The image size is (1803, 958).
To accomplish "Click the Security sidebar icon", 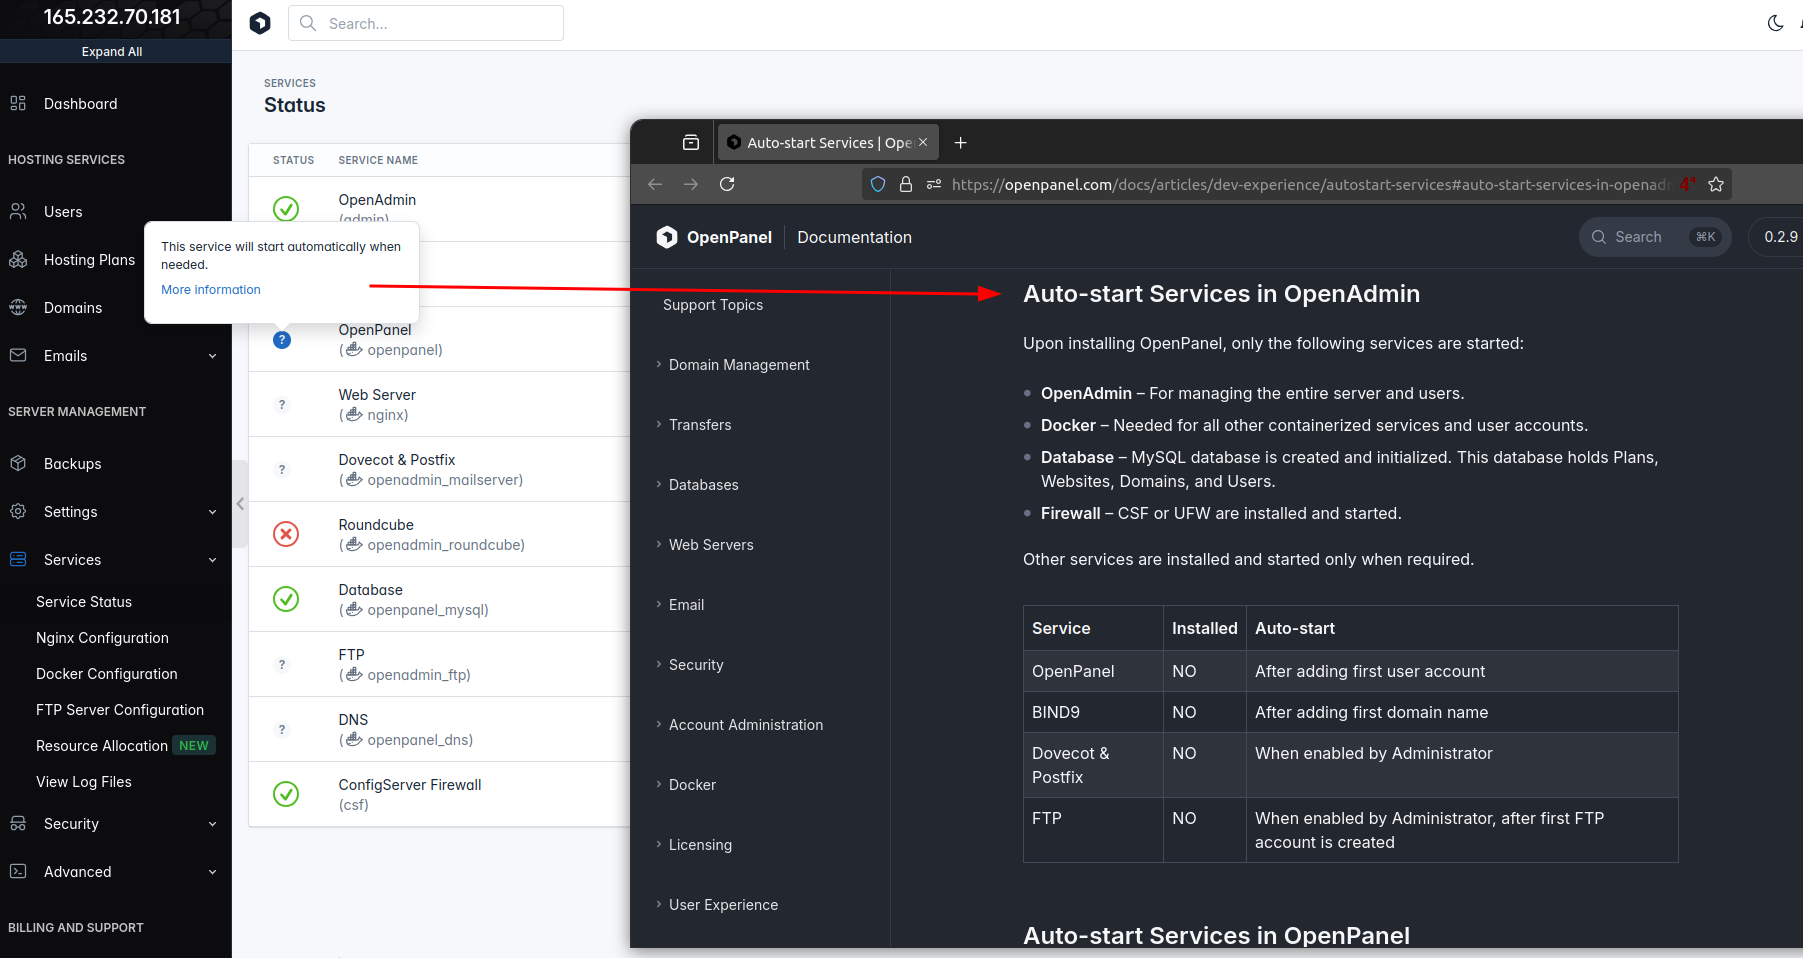I will coord(18,823).
